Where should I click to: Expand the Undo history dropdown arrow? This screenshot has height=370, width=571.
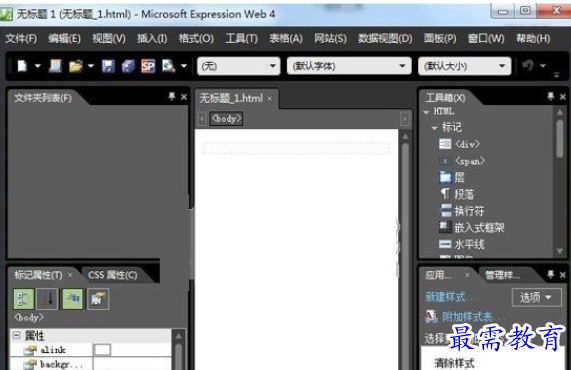543,66
